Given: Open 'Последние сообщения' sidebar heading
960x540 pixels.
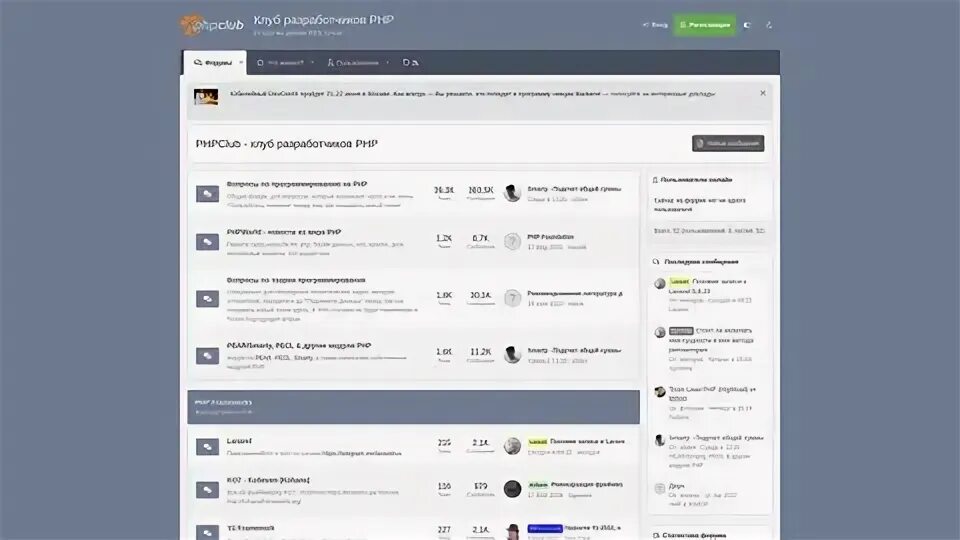Looking at the screenshot, I should coord(701,261).
